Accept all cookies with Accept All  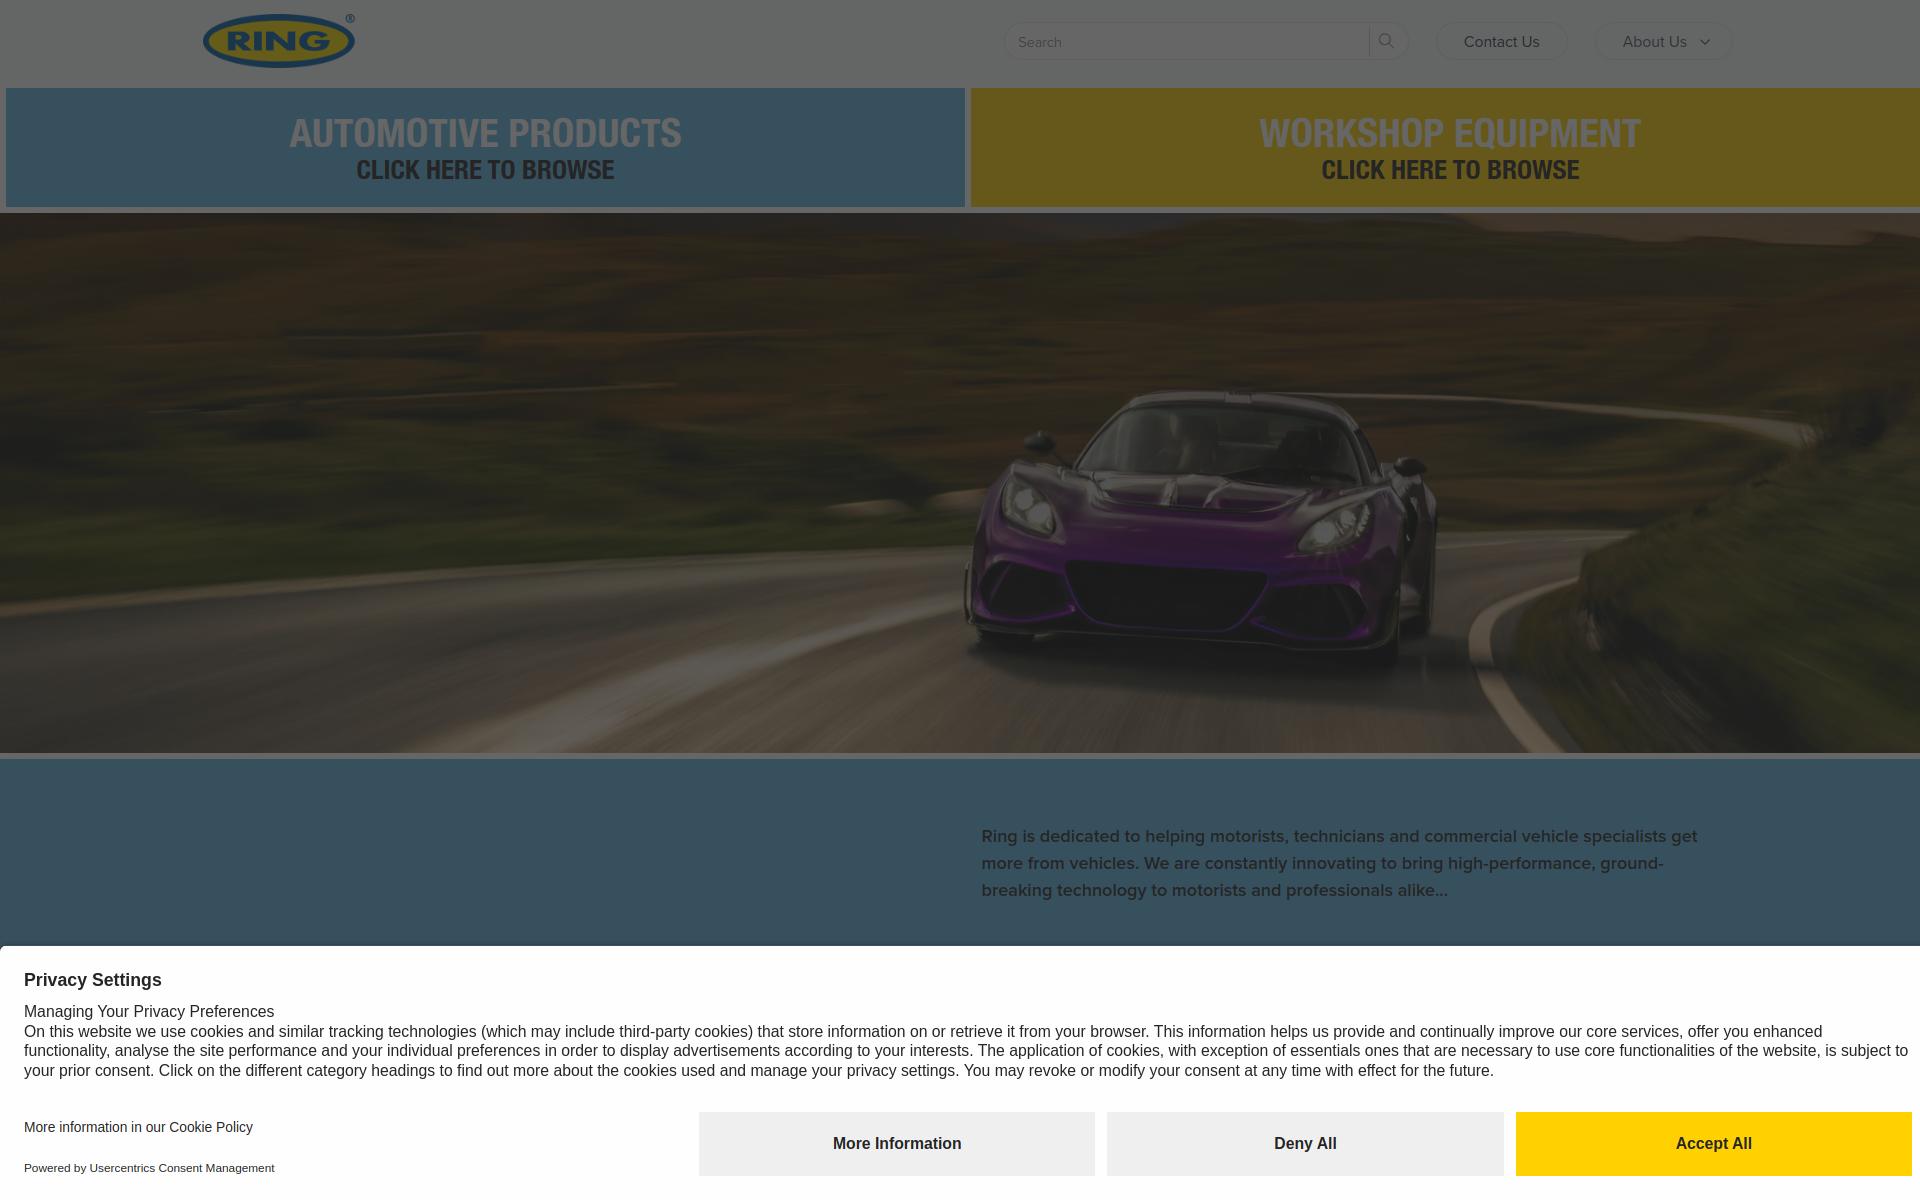coord(1713,1144)
